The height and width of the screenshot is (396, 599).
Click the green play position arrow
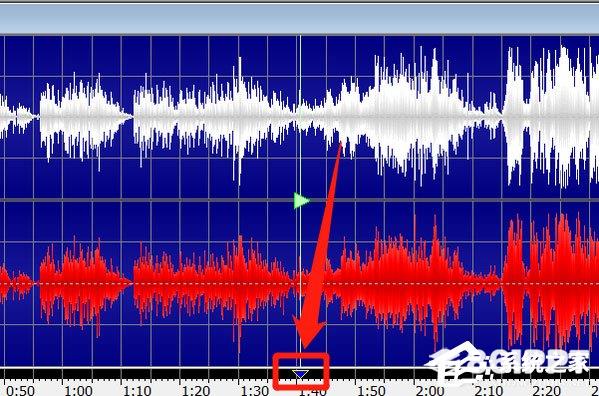[x=302, y=201]
